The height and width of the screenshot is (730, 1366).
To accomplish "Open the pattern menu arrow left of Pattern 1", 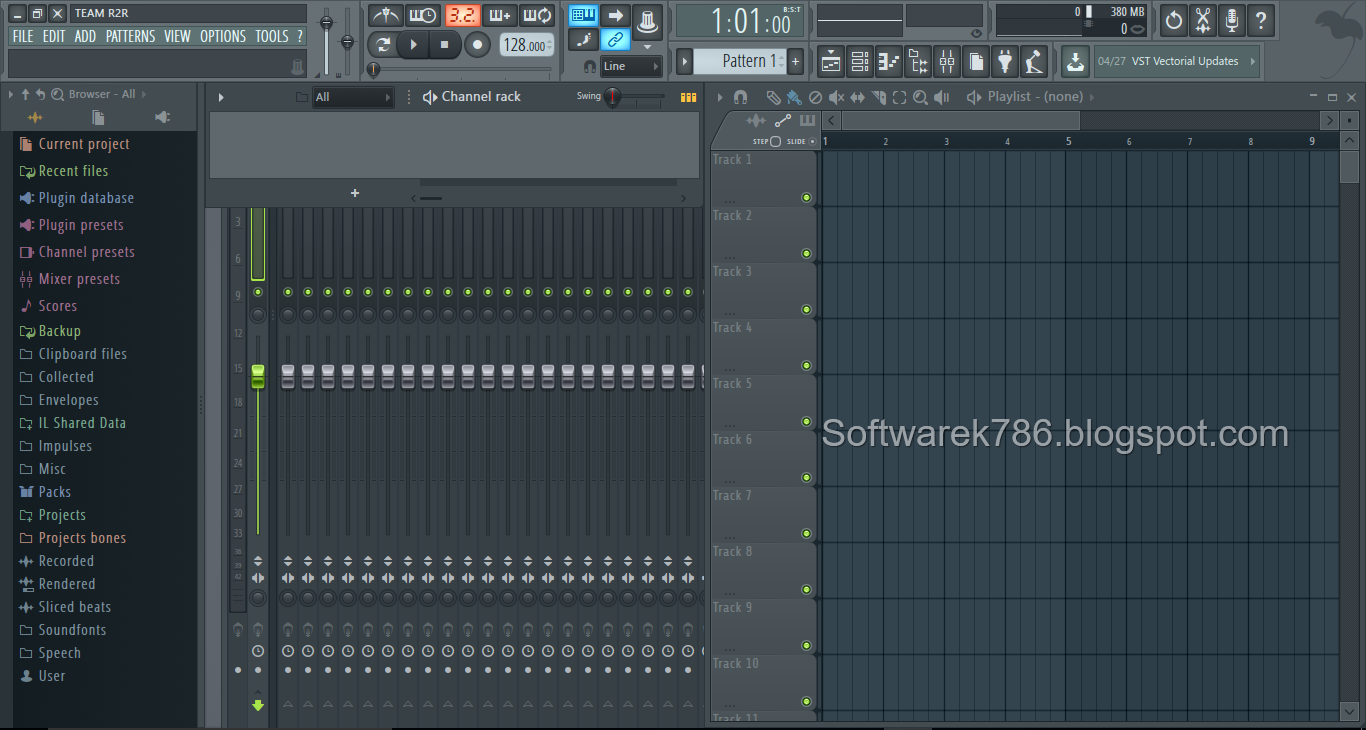I will [684, 61].
